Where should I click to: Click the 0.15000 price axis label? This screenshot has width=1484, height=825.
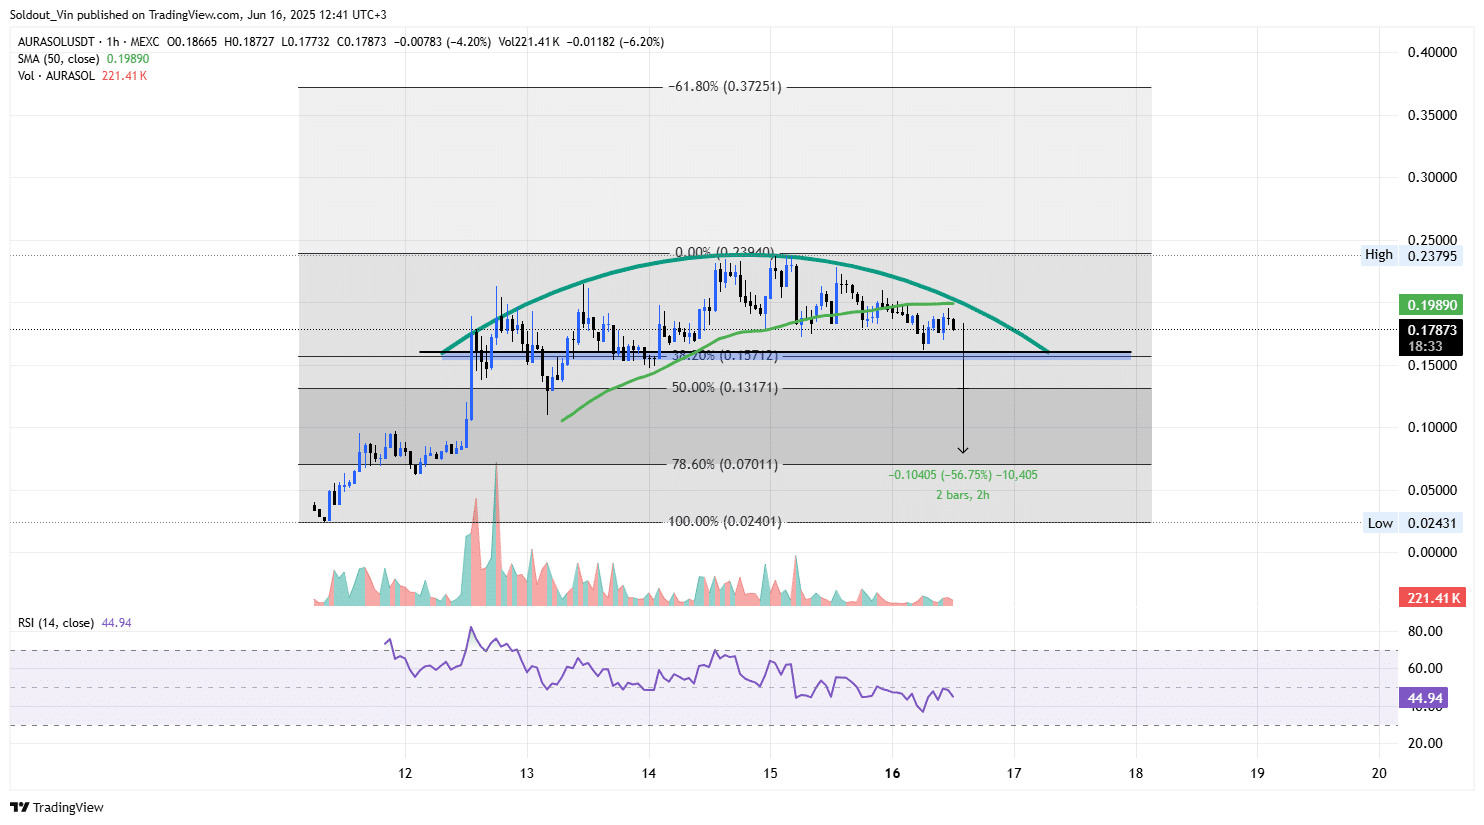(1432, 366)
